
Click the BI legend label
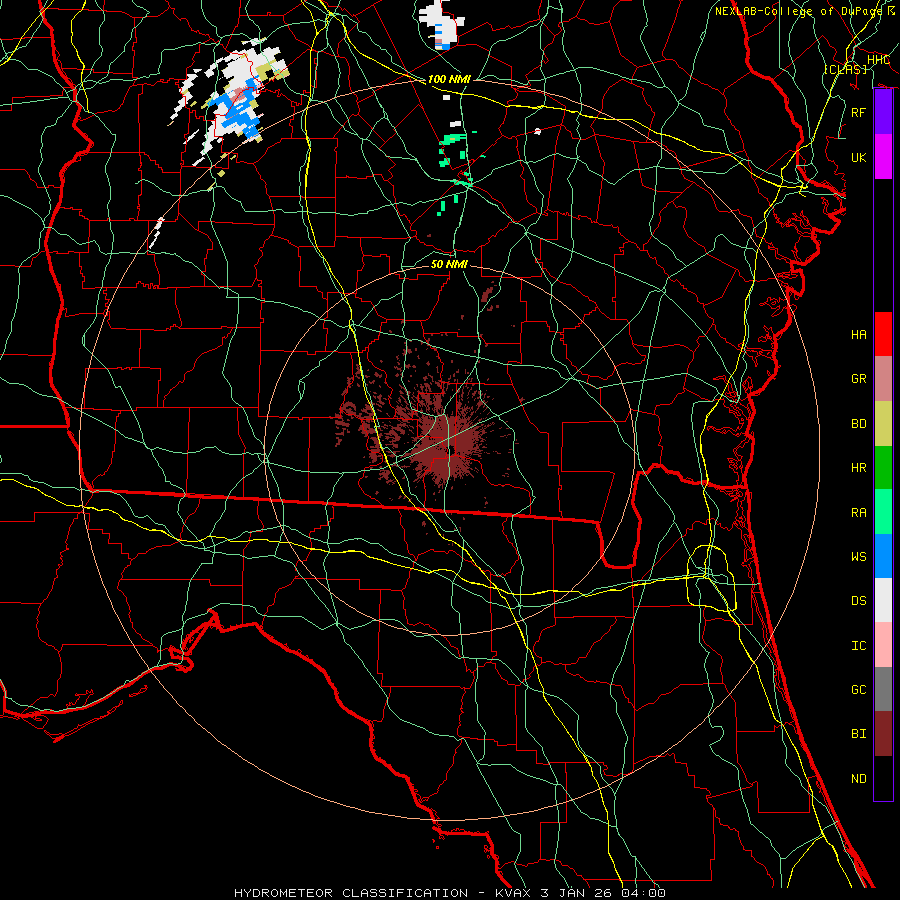(x=859, y=734)
